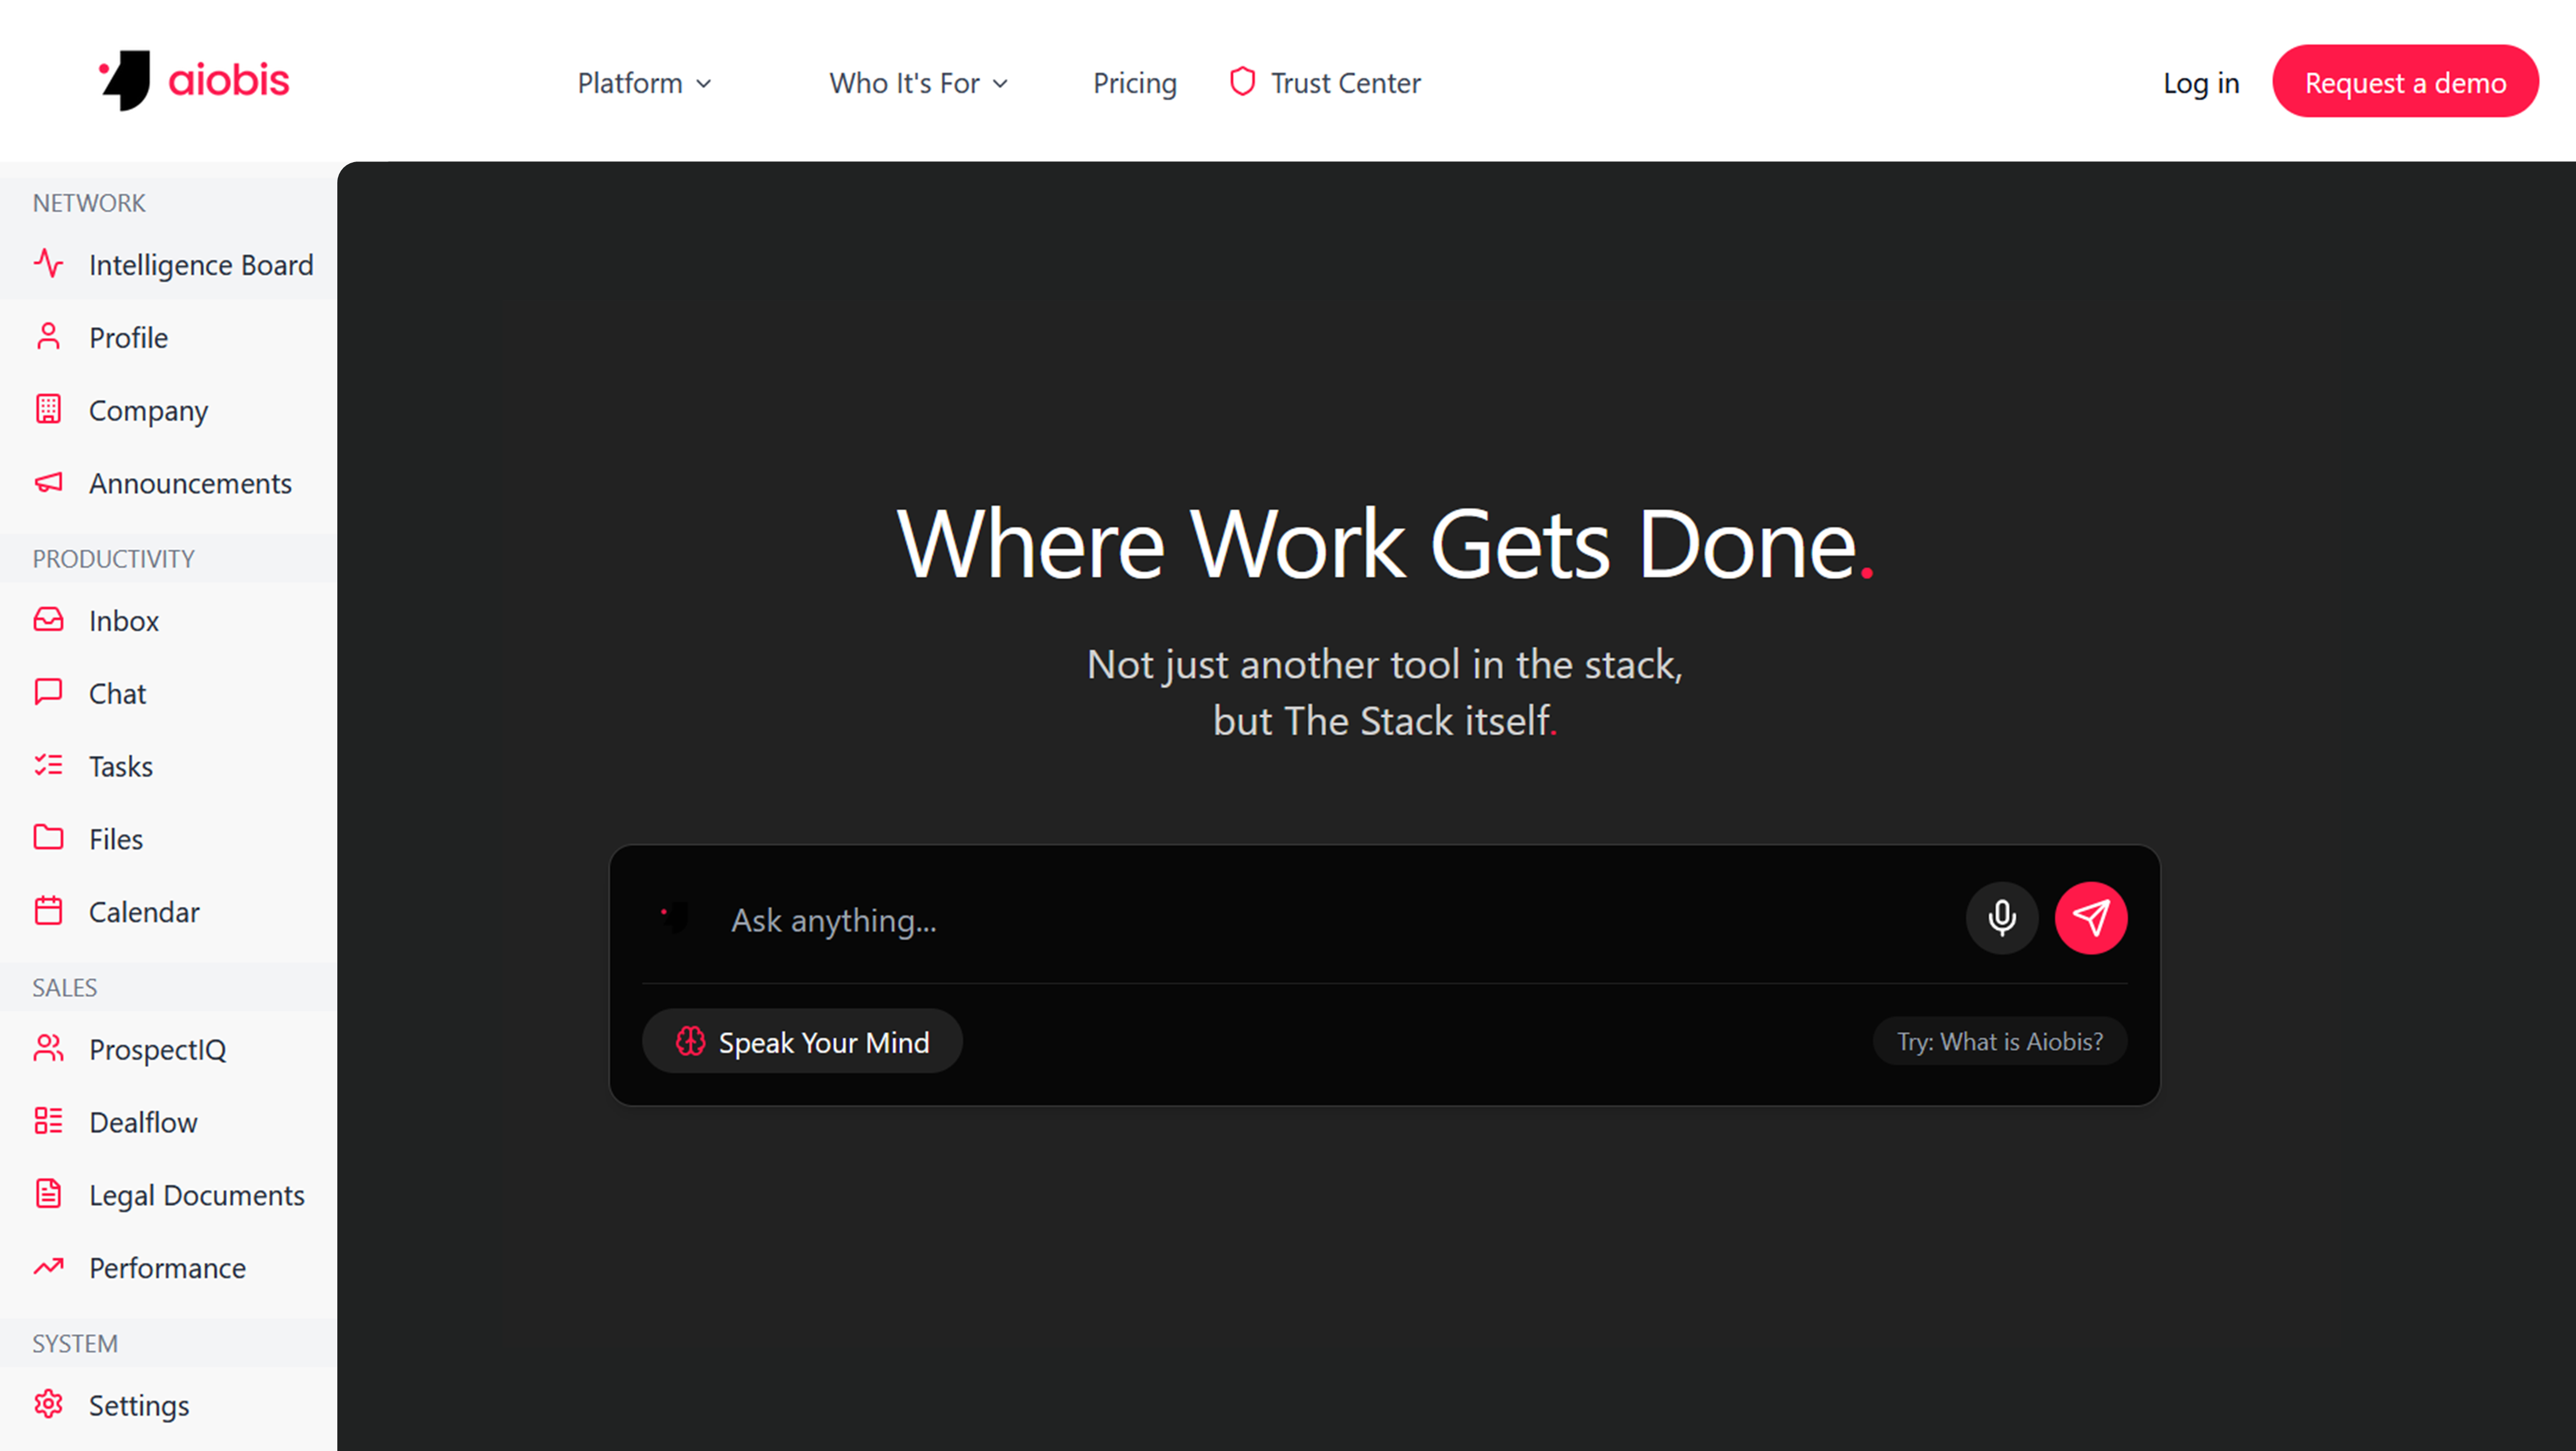
Task: Open Profile in sidebar
Action: click(x=169, y=338)
